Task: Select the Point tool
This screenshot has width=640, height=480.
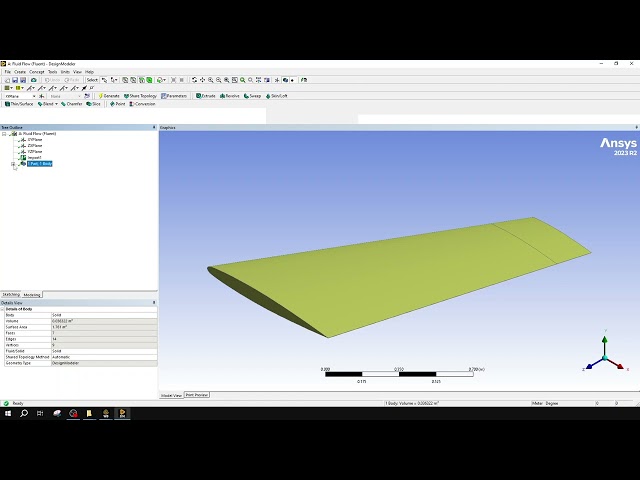Action: (118, 104)
